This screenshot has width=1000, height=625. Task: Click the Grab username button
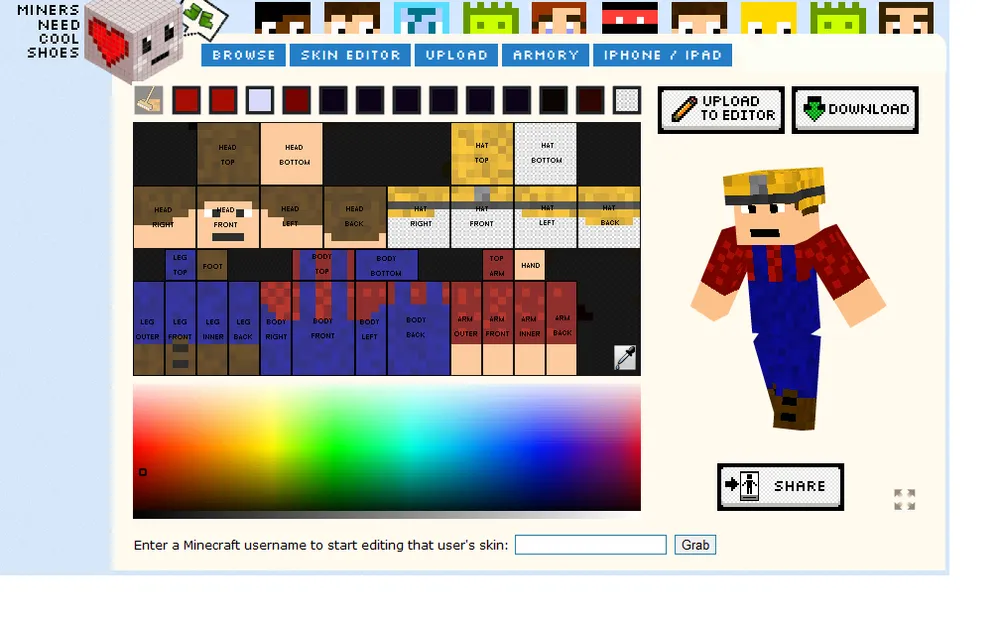pyautogui.click(x=695, y=545)
